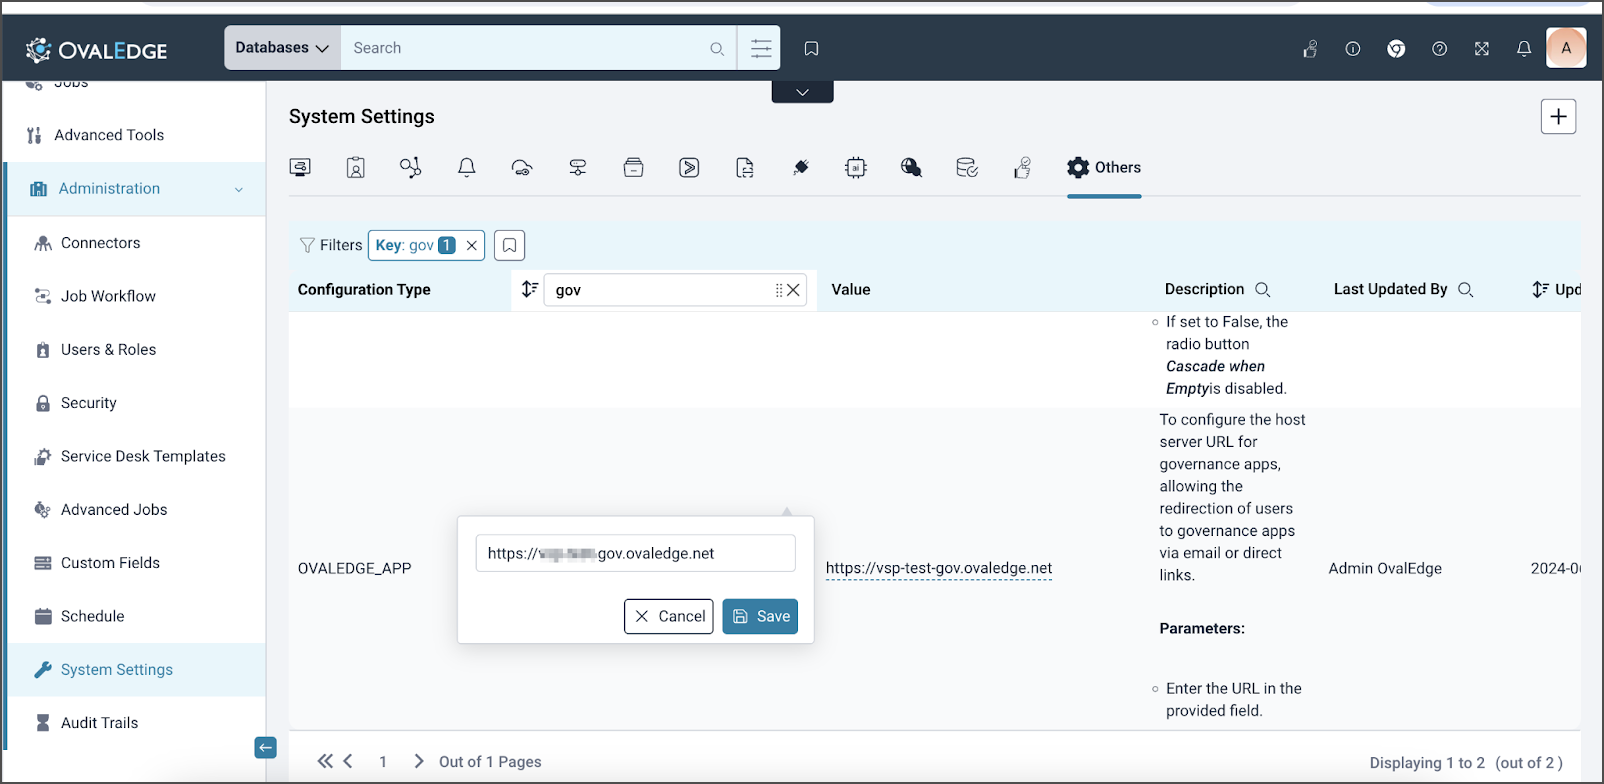Go to Audit Trails in the sidebar

[x=99, y=723]
